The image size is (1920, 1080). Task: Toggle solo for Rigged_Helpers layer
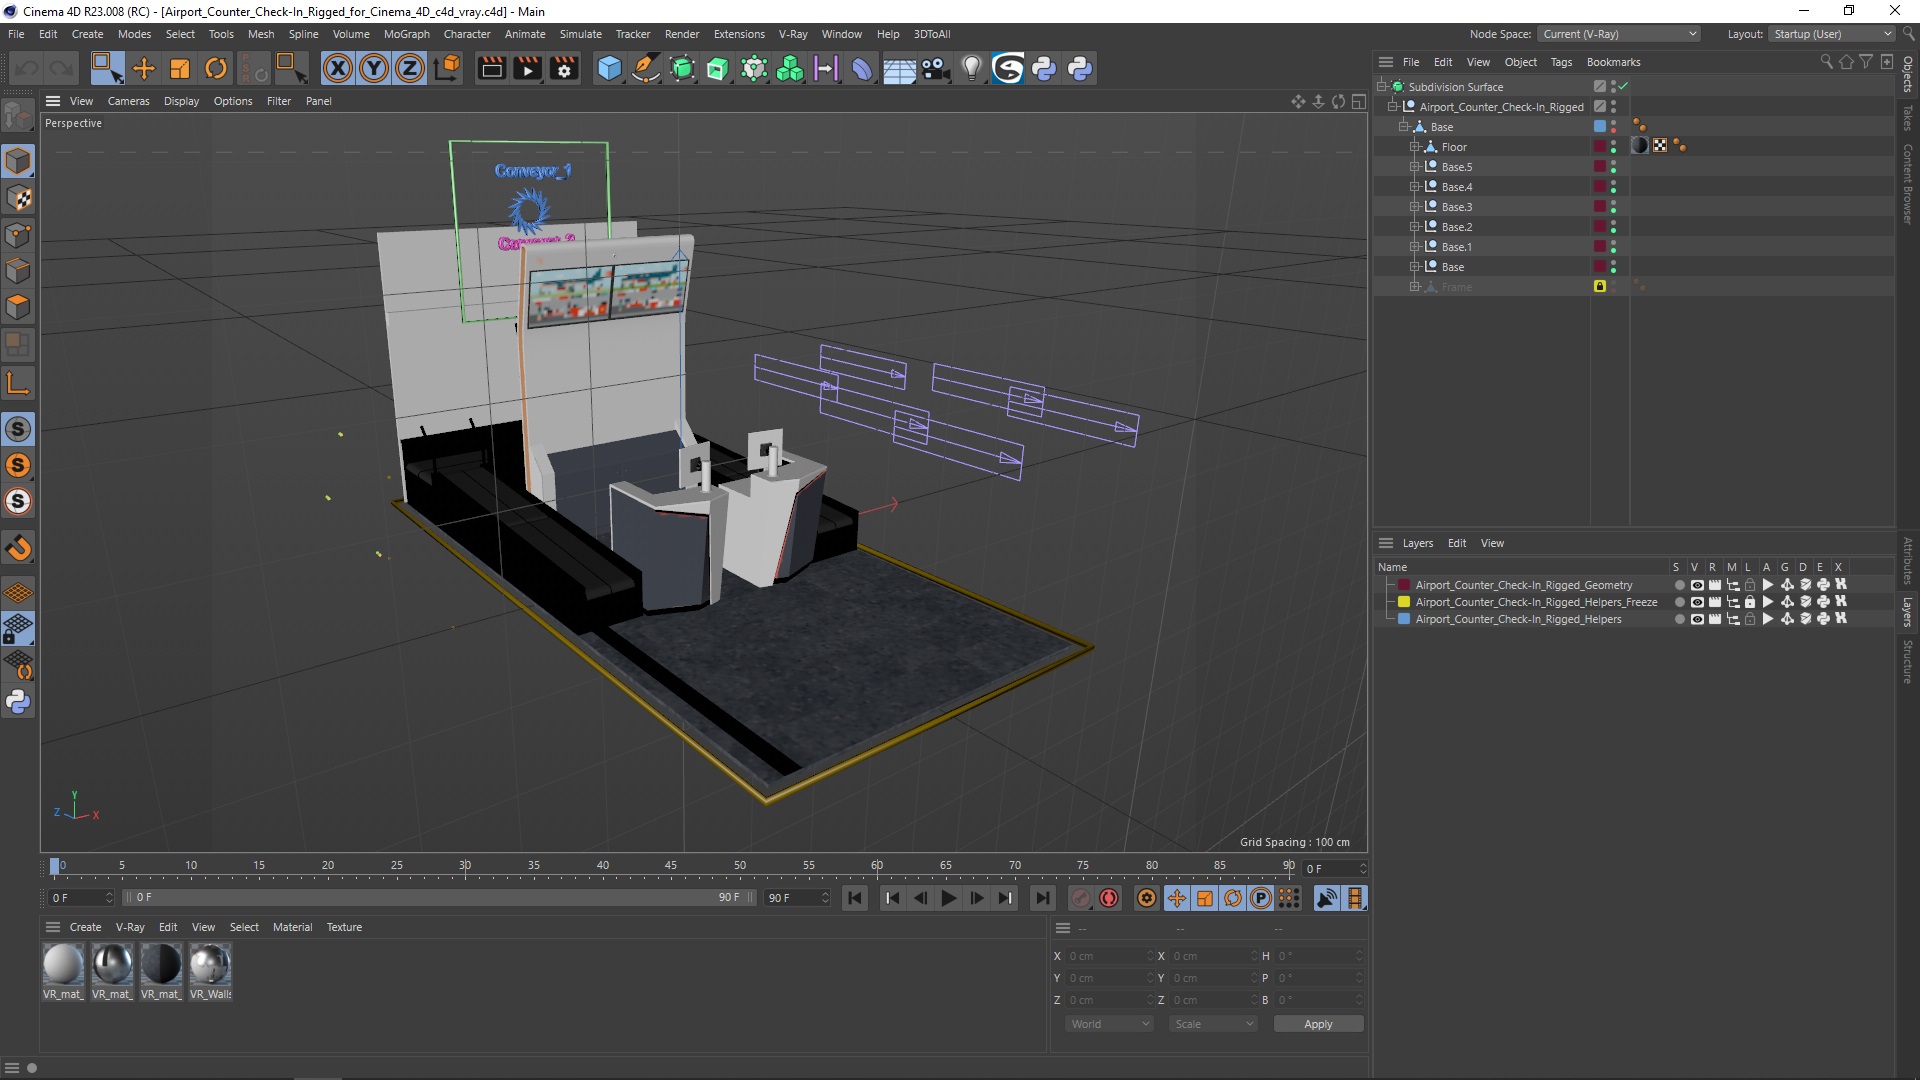point(1679,619)
